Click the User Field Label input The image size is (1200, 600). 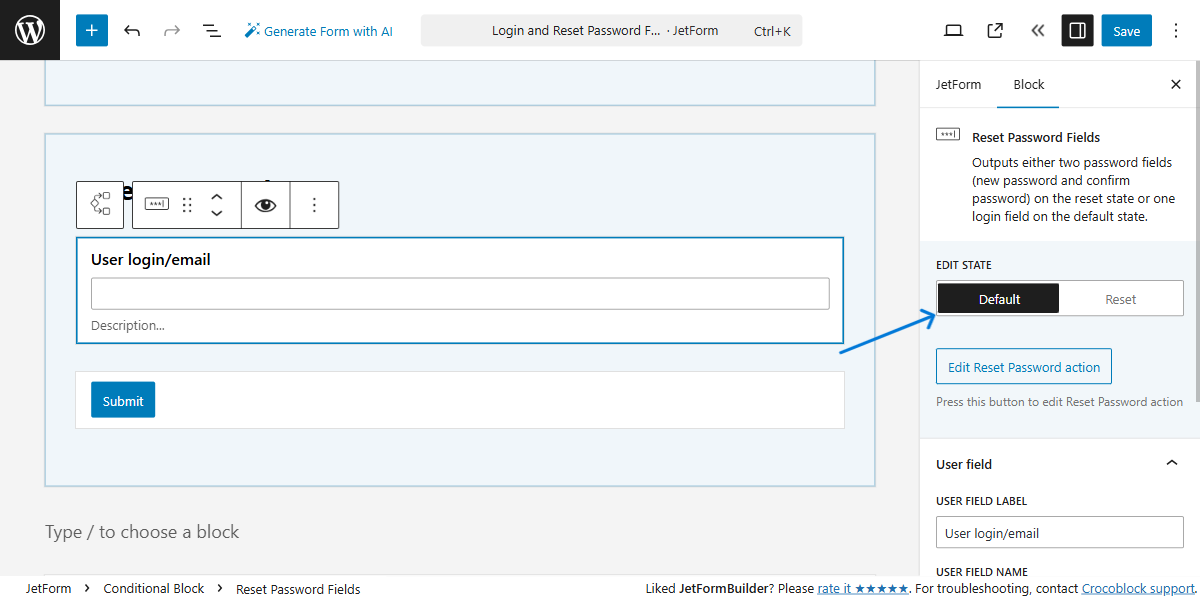tap(1059, 532)
